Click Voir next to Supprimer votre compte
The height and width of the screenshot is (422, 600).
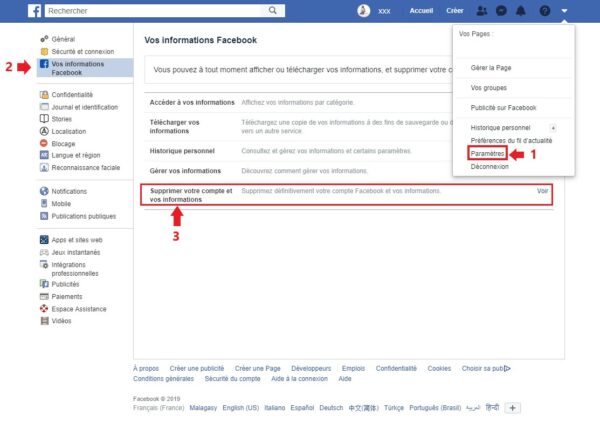click(542, 190)
